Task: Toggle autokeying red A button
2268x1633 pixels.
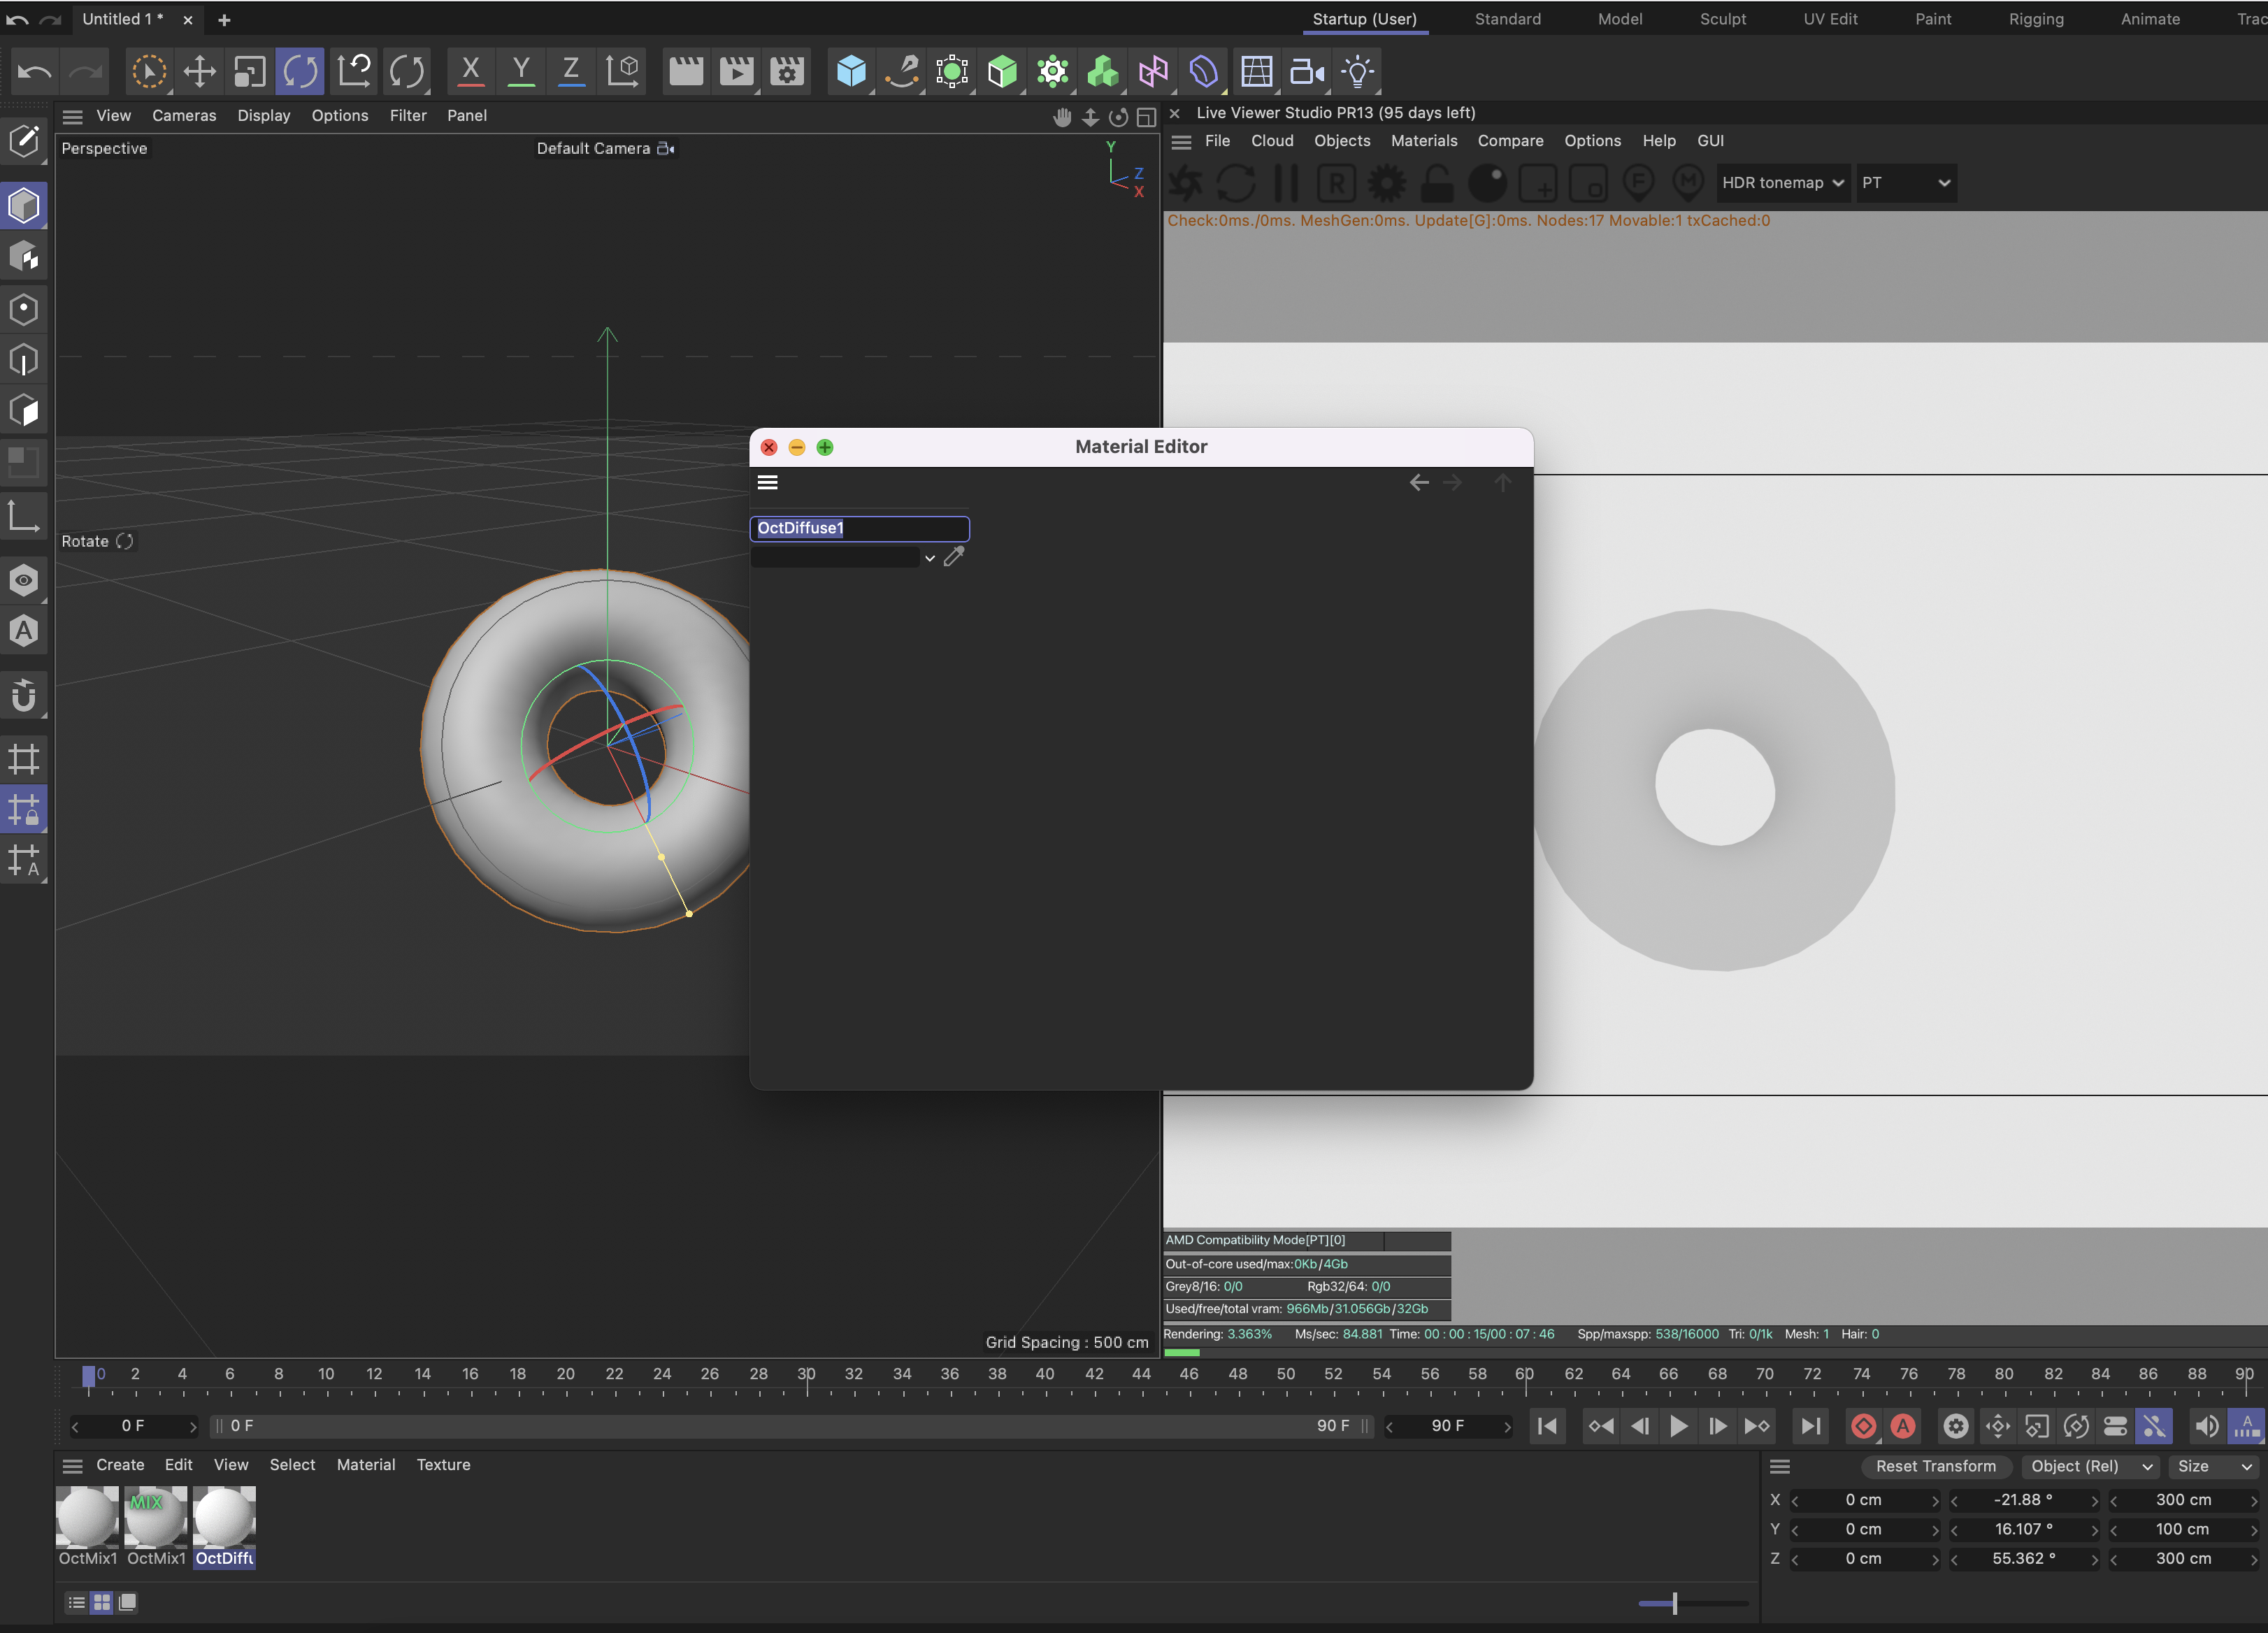Action: tap(1903, 1426)
